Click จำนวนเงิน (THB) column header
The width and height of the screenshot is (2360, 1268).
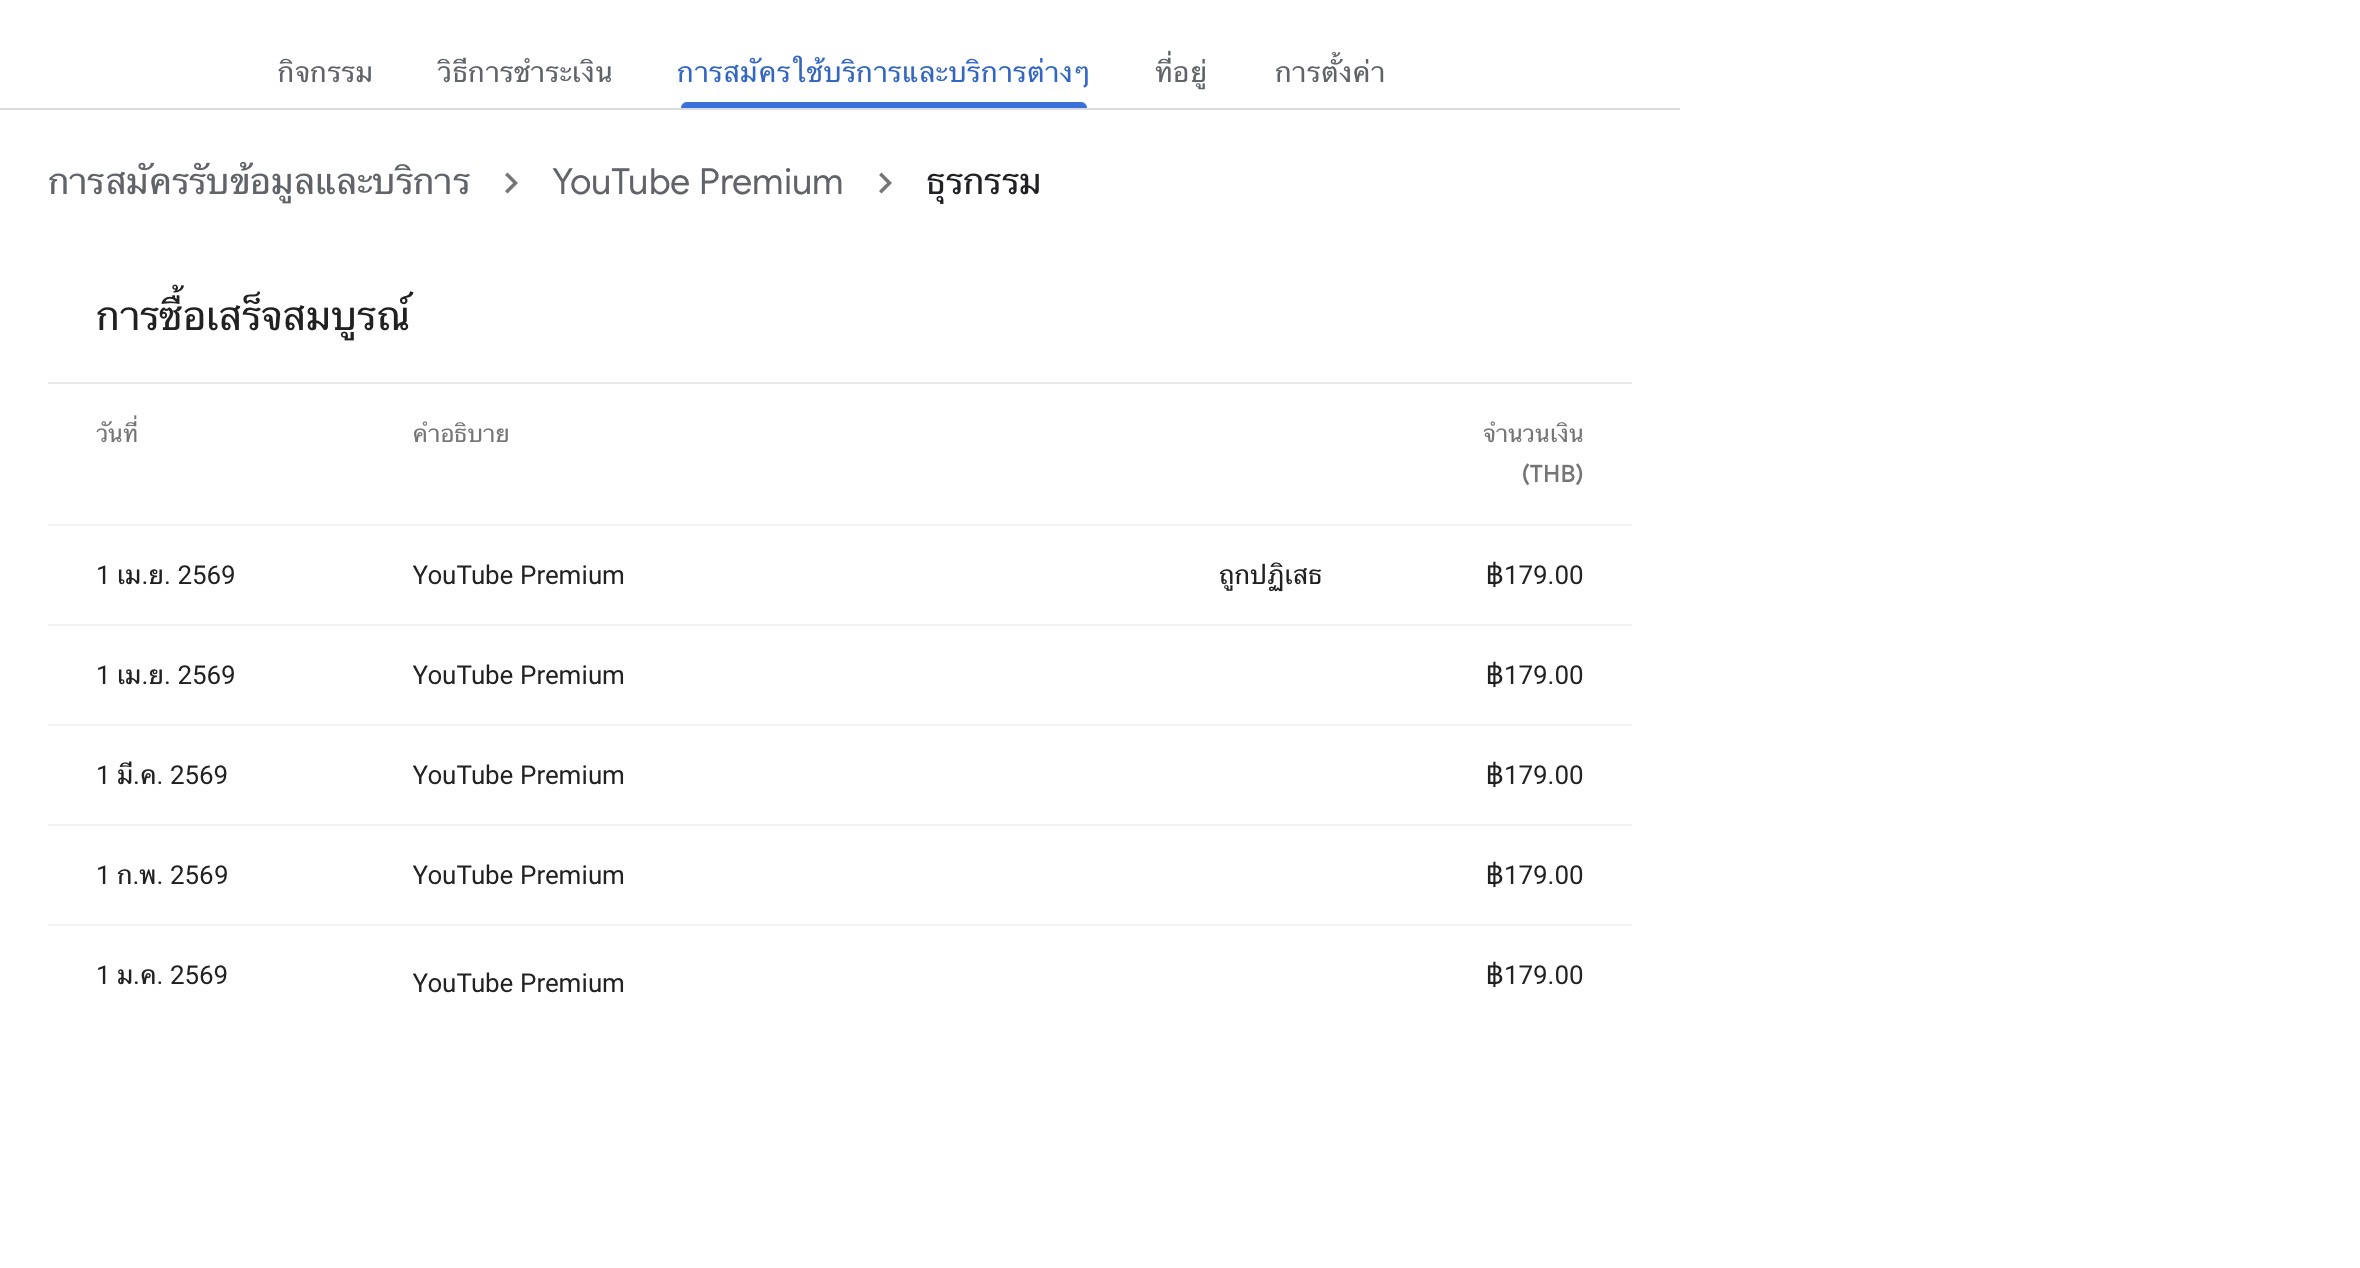click(x=1533, y=453)
